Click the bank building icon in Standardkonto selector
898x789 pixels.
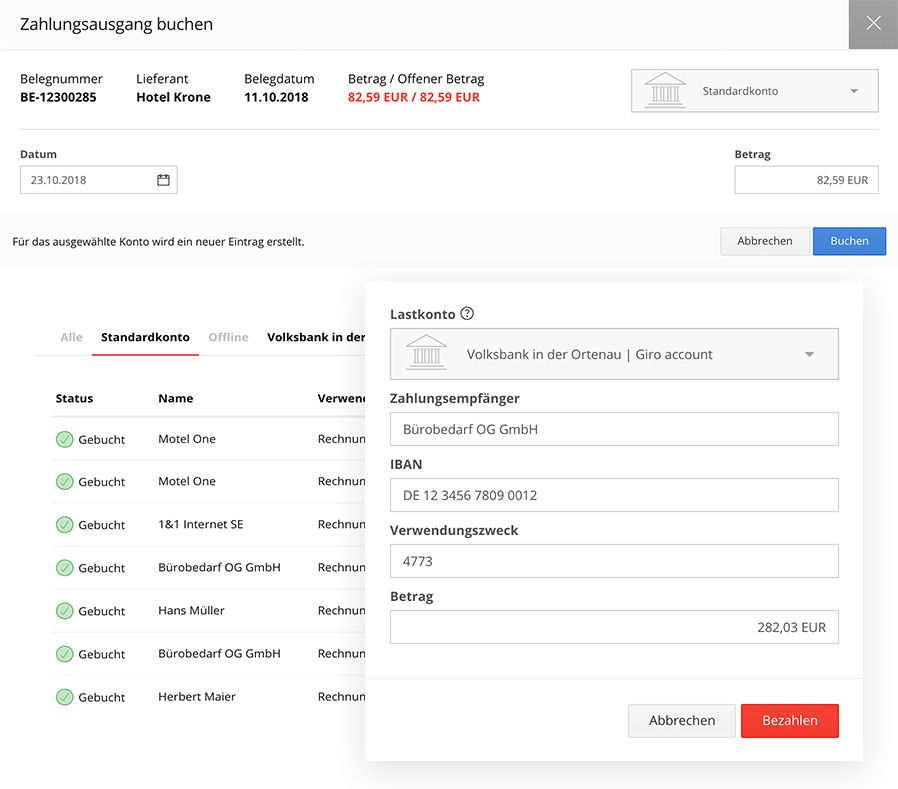point(665,90)
